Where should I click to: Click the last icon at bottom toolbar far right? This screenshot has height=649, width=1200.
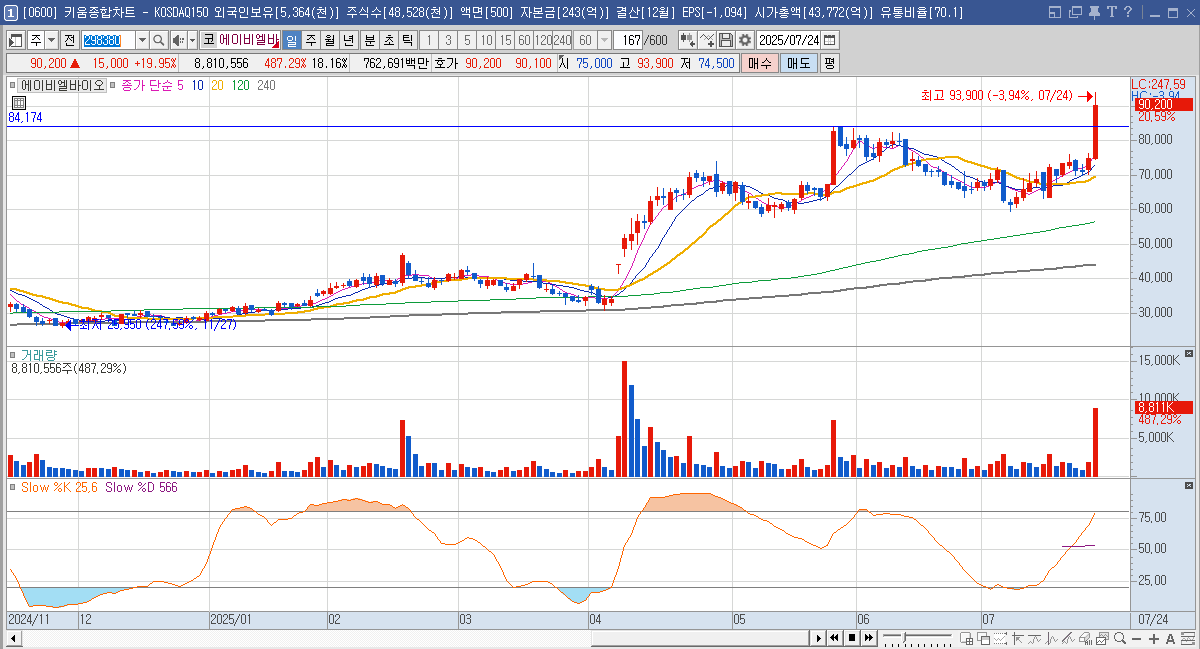pyautogui.click(x=1187, y=638)
